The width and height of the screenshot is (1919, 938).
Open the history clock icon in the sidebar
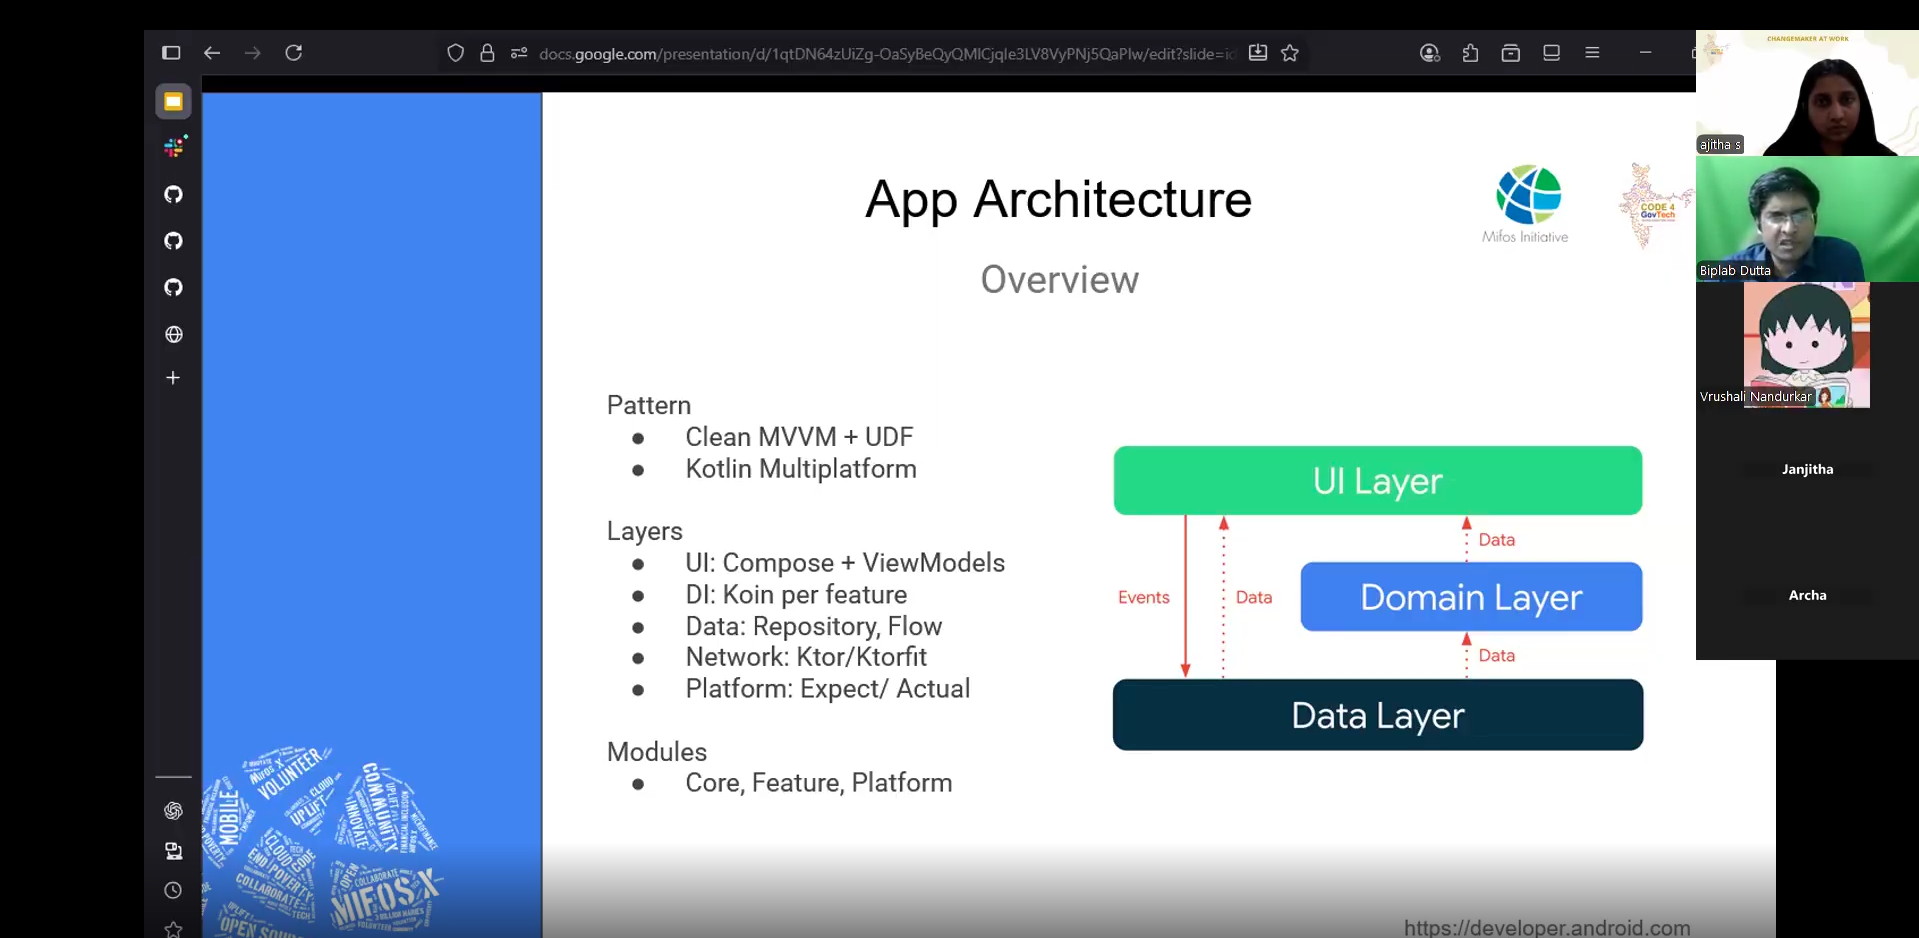[173, 890]
